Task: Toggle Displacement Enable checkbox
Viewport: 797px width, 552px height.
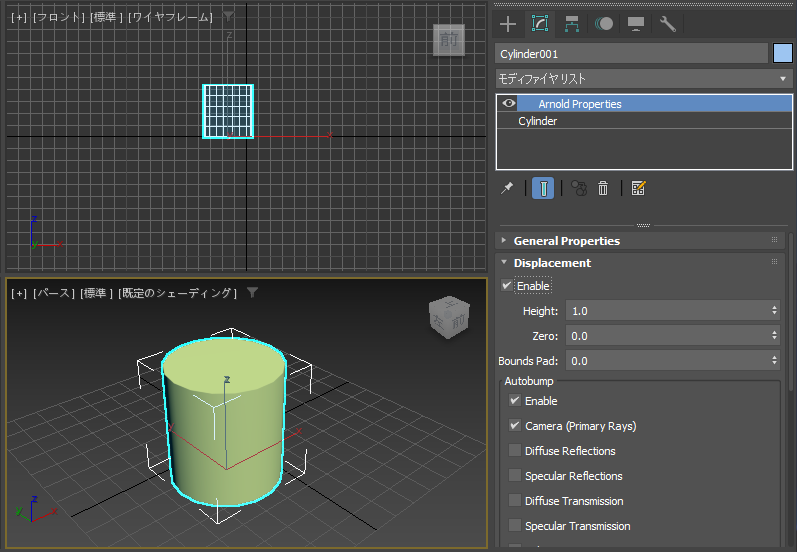Action: [506, 286]
